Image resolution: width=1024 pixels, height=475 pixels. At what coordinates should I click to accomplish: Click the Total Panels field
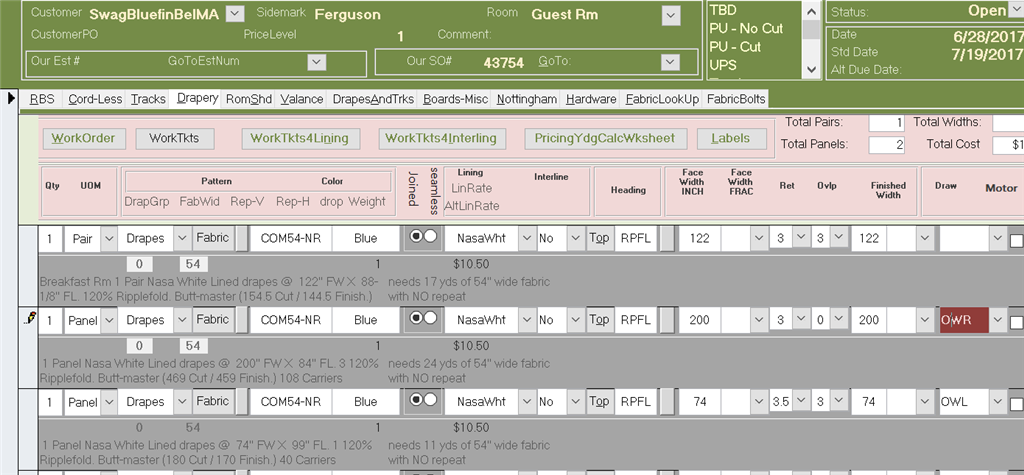886,144
